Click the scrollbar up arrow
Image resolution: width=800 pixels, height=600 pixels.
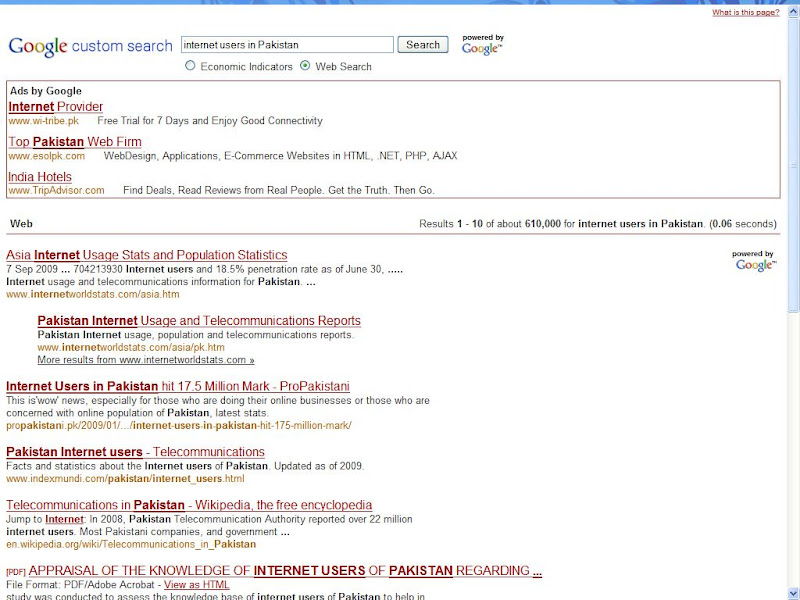point(793,11)
